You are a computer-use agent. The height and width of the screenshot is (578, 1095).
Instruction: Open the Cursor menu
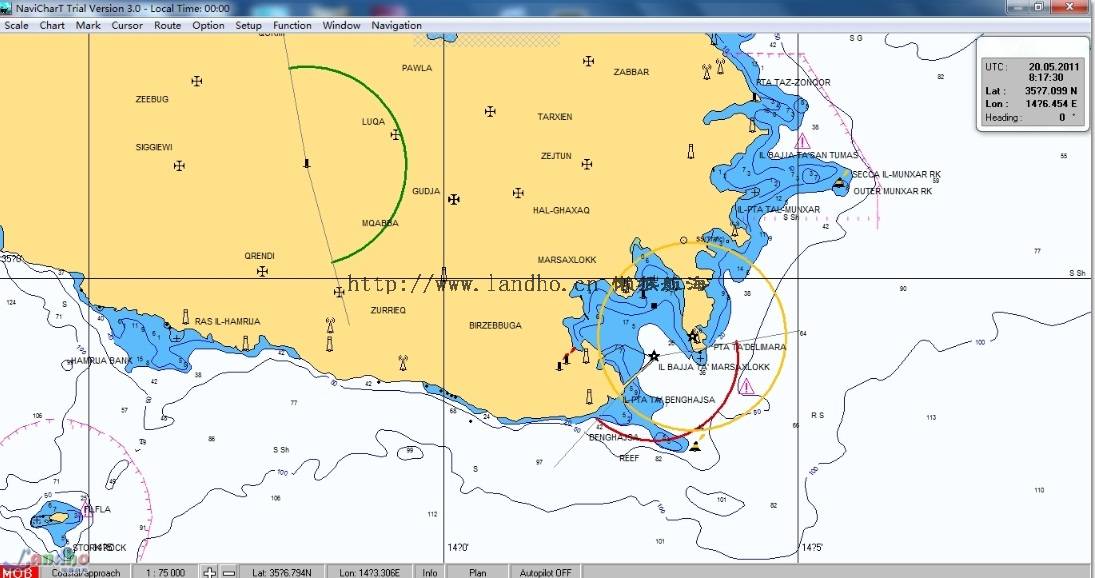(127, 25)
